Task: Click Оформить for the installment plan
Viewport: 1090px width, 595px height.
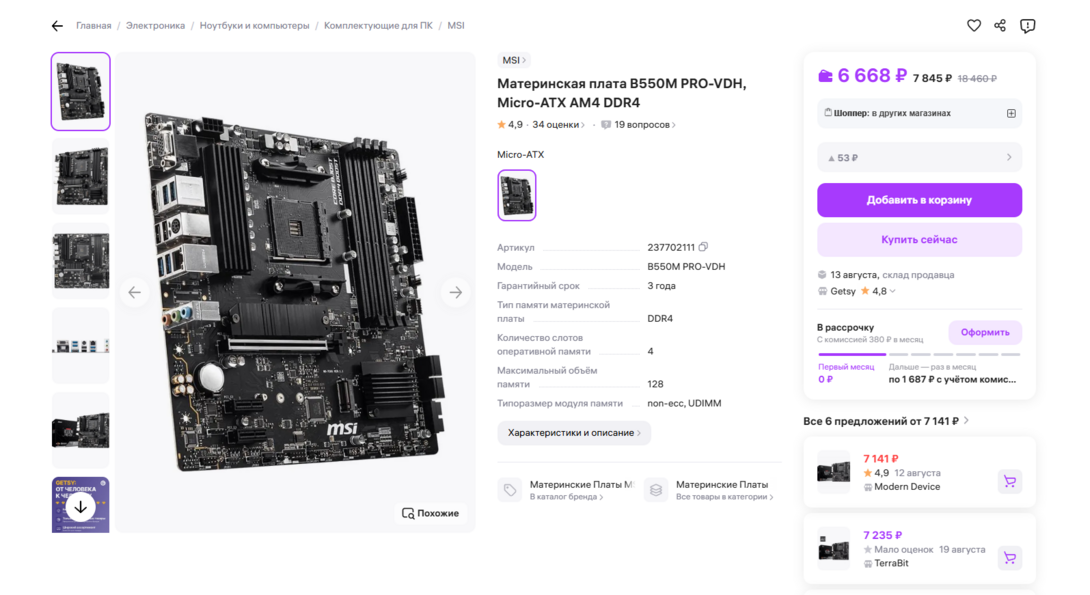Action: pos(985,332)
